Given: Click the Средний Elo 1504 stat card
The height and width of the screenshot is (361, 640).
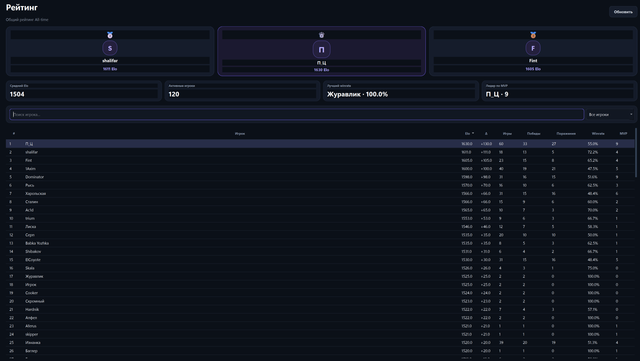Looking at the screenshot, I should (83, 91).
